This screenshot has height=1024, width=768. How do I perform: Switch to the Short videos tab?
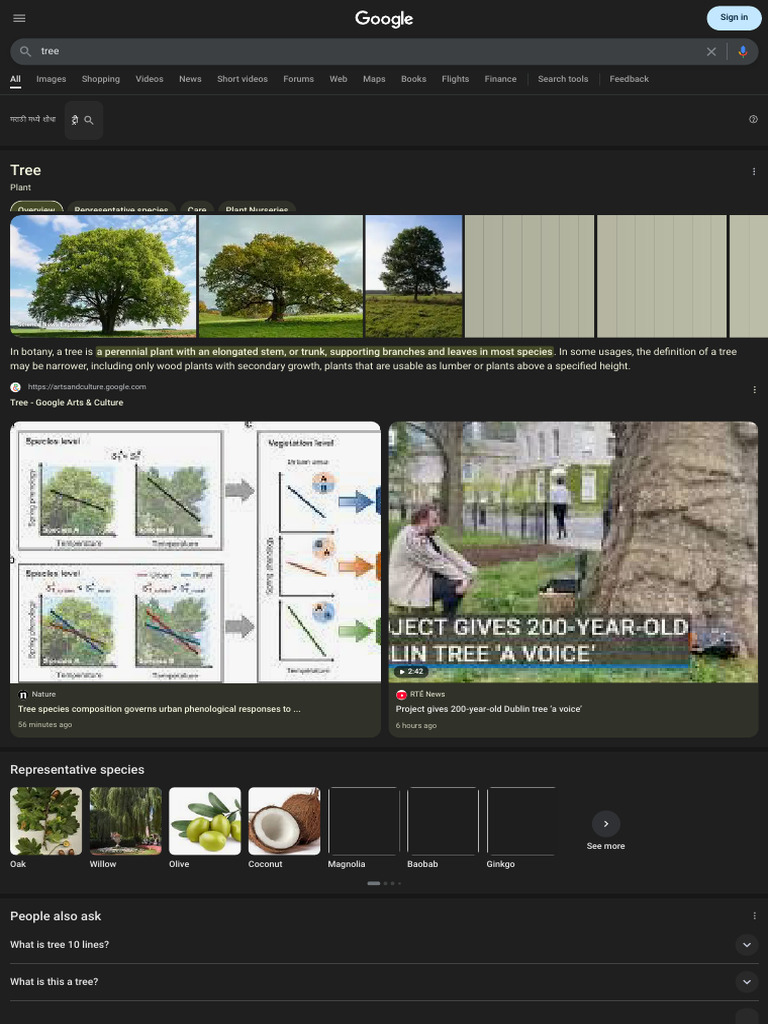coord(242,79)
